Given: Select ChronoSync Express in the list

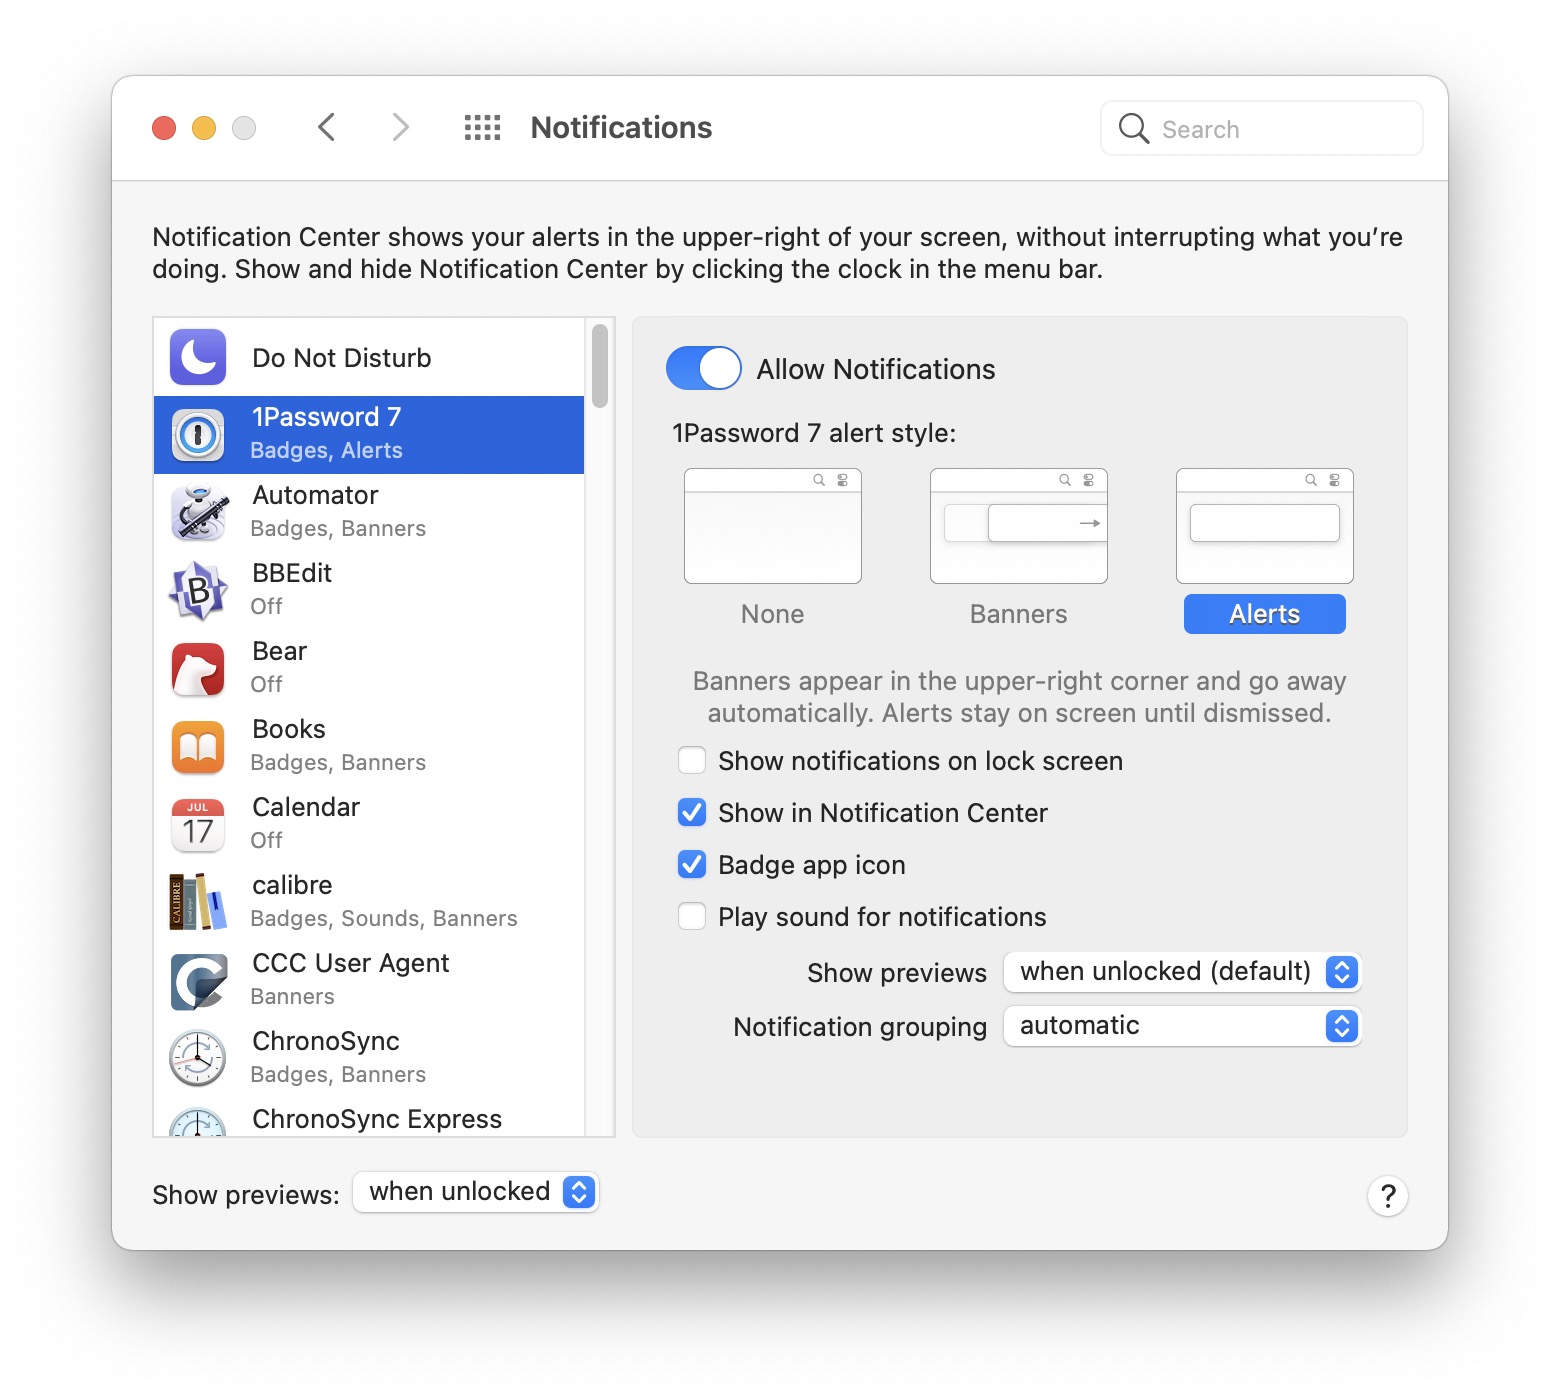Looking at the screenshot, I should tap(369, 1118).
